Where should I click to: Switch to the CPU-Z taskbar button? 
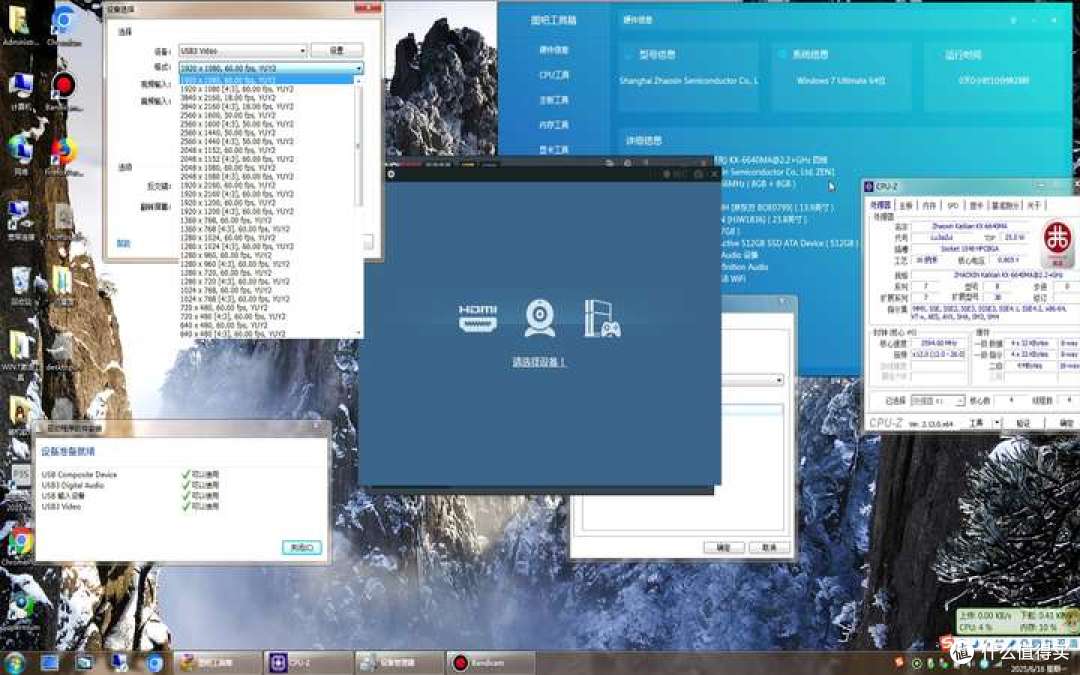coord(309,663)
